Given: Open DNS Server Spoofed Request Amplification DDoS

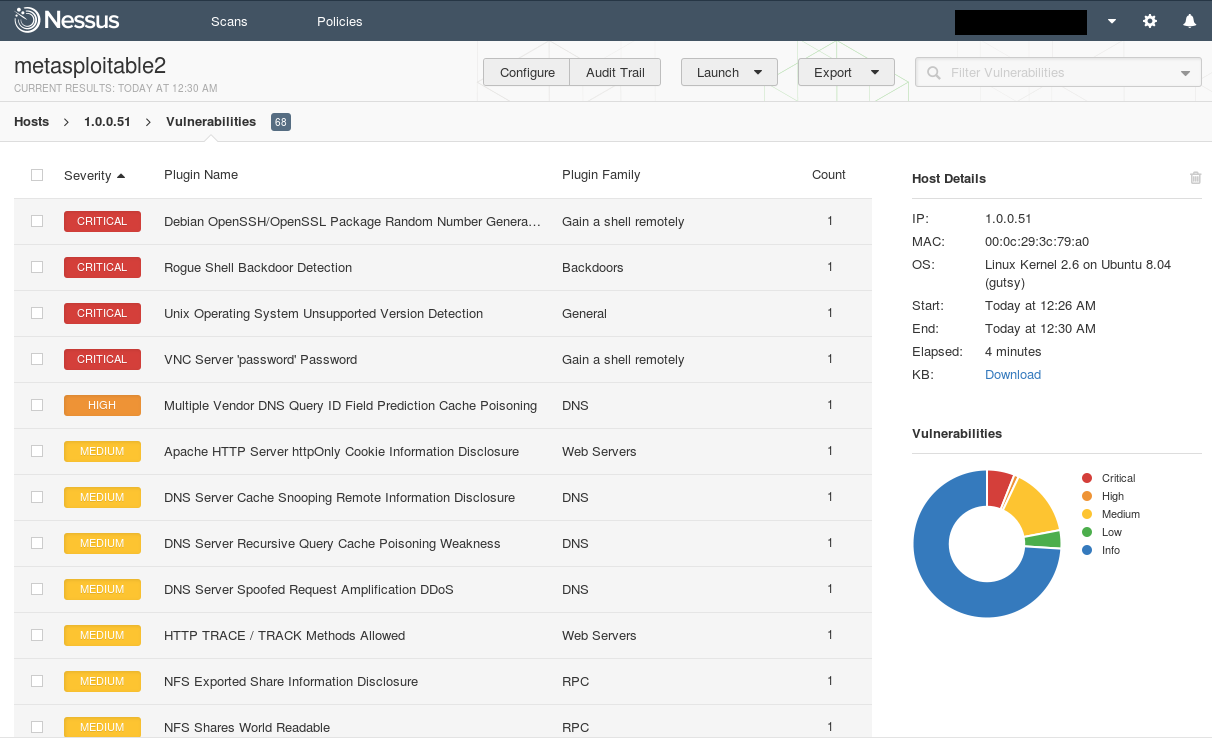Looking at the screenshot, I should tap(309, 590).
